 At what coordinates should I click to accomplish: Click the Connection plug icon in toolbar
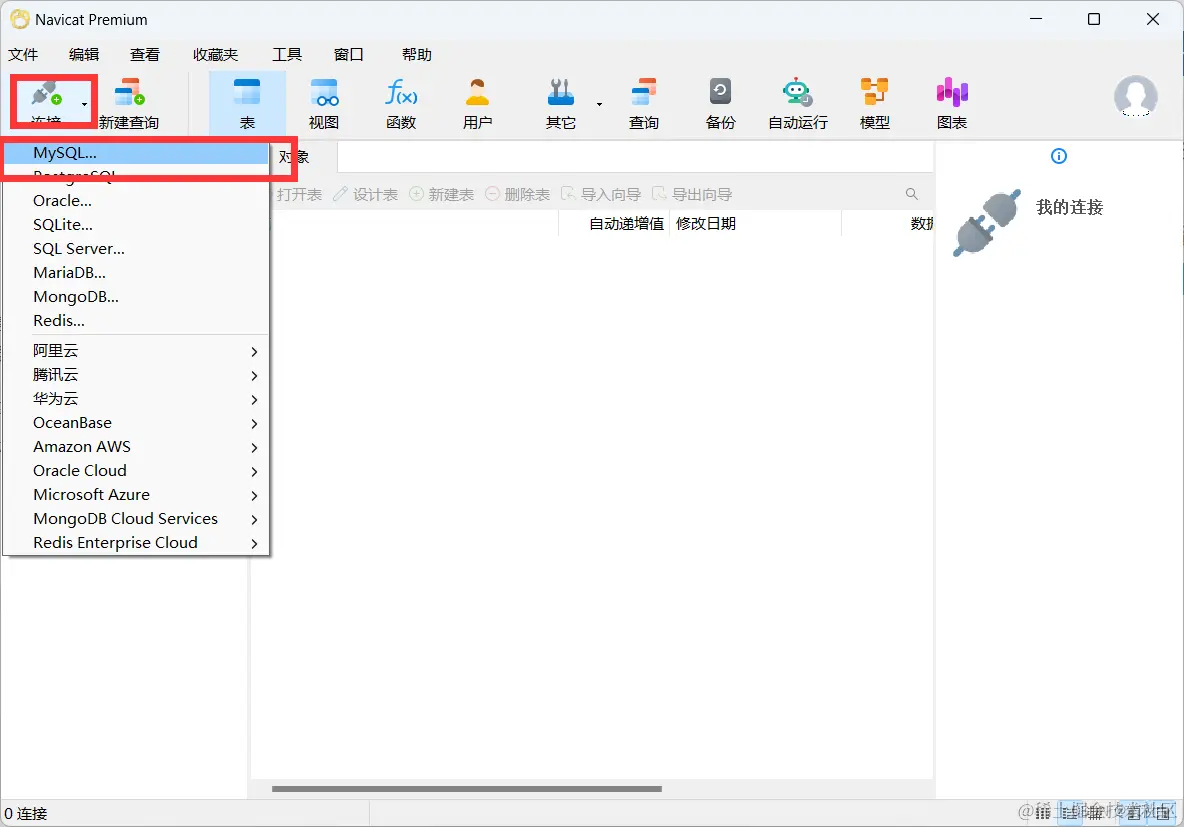(46, 94)
